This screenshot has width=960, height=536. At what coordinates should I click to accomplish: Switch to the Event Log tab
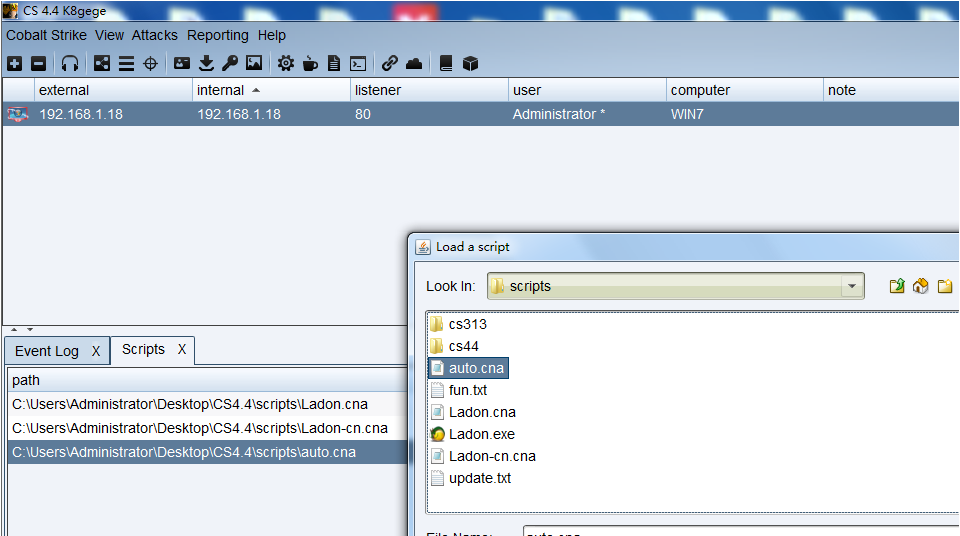tap(47, 351)
